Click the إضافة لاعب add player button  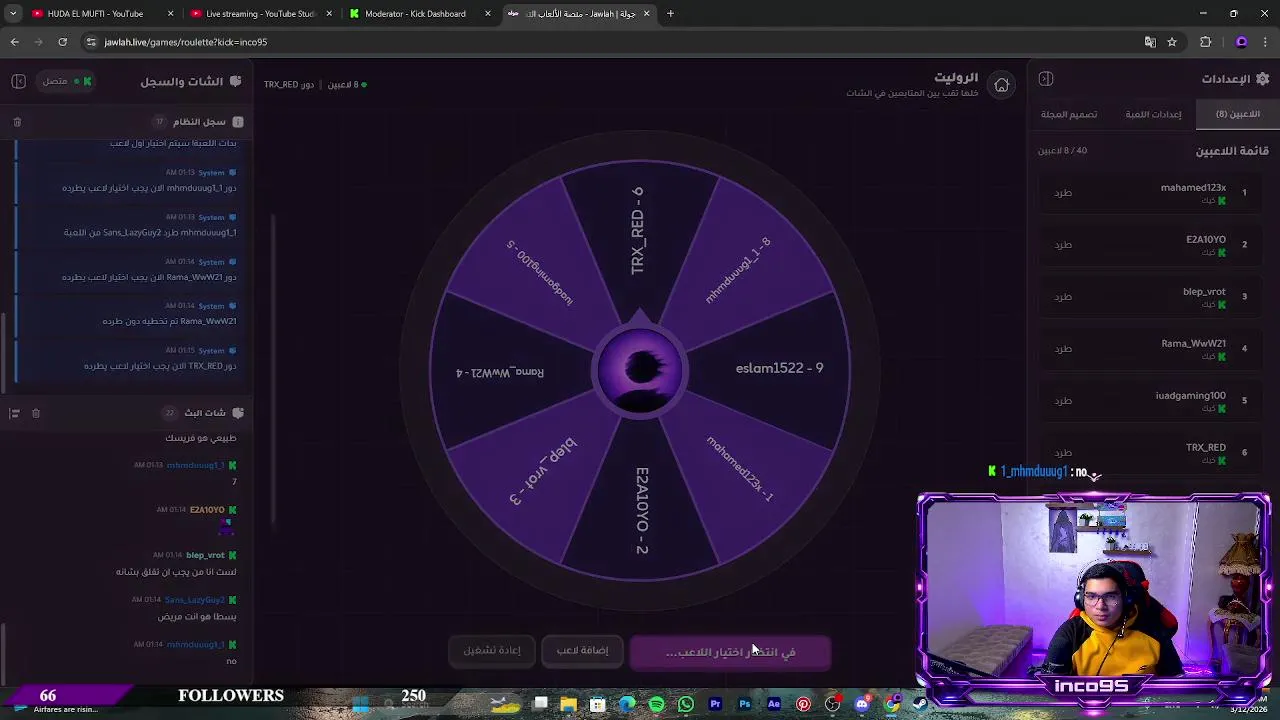582,650
